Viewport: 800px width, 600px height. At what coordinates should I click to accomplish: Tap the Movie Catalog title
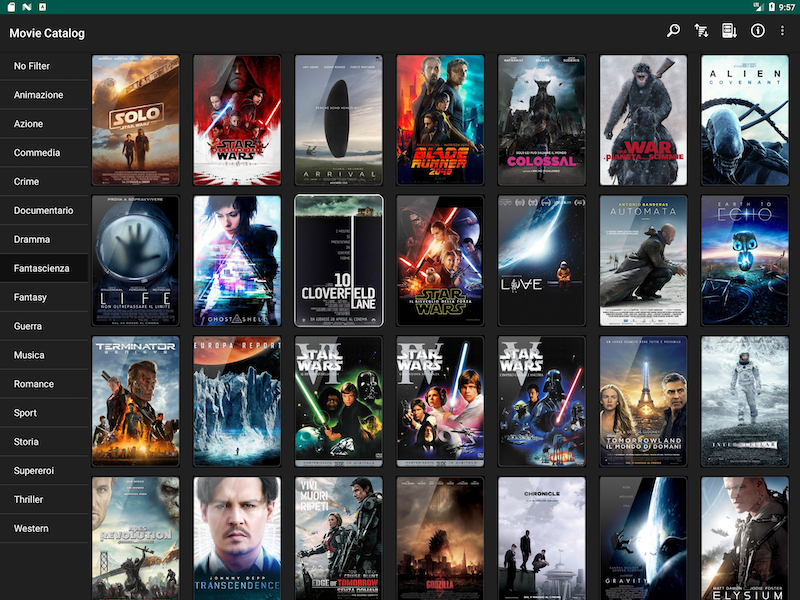(47, 33)
